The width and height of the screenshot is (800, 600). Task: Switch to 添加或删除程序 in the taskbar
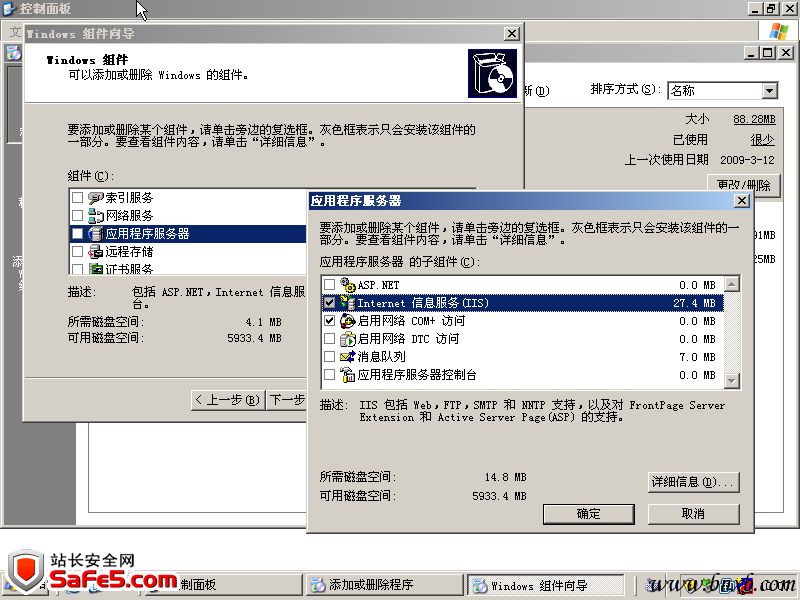[383, 585]
